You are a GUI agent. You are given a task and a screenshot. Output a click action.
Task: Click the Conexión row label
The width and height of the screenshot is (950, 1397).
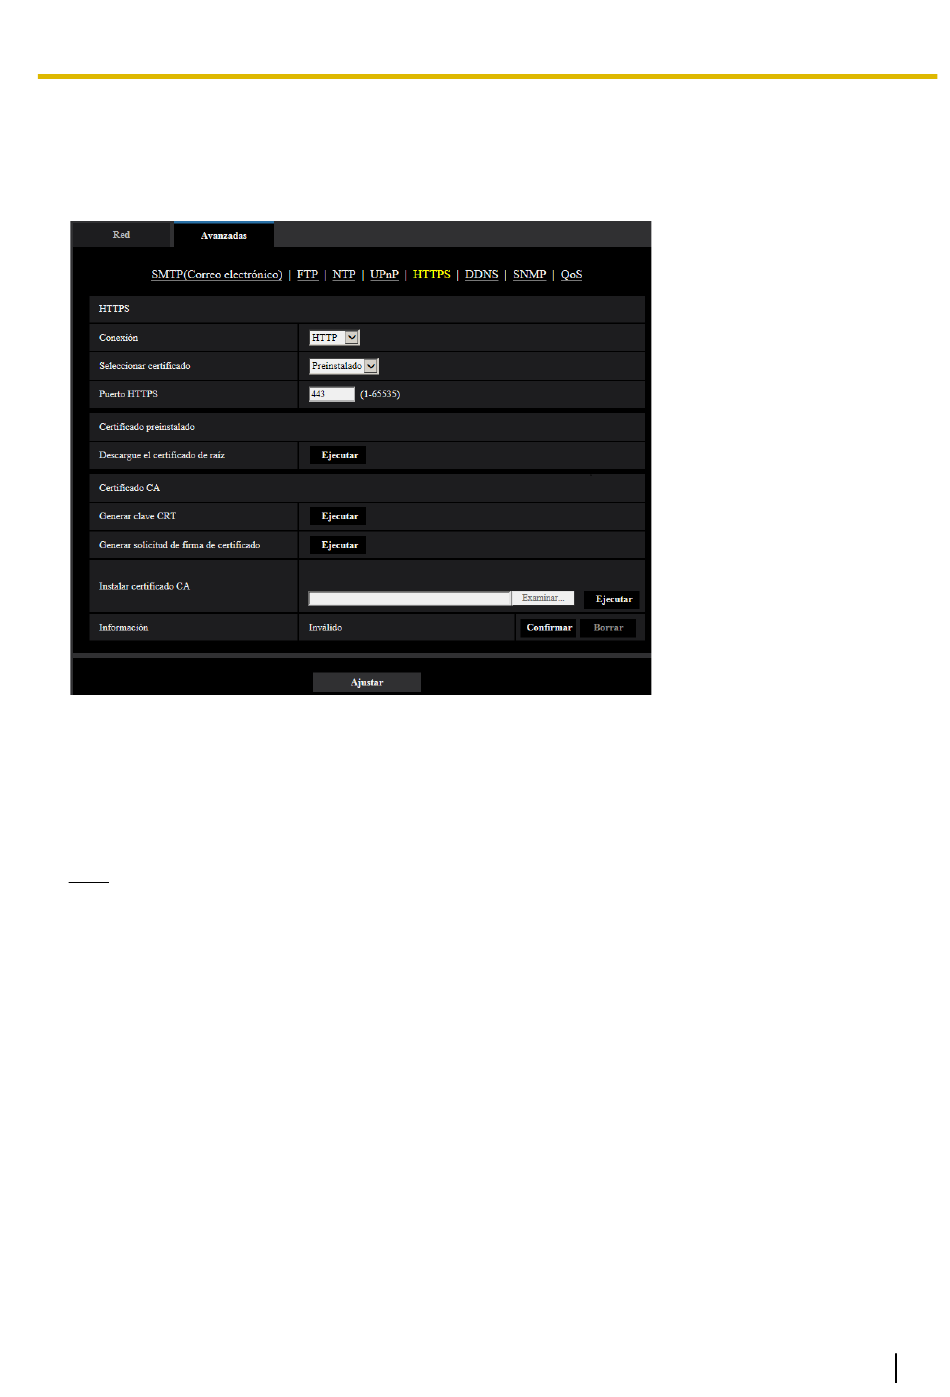119,338
